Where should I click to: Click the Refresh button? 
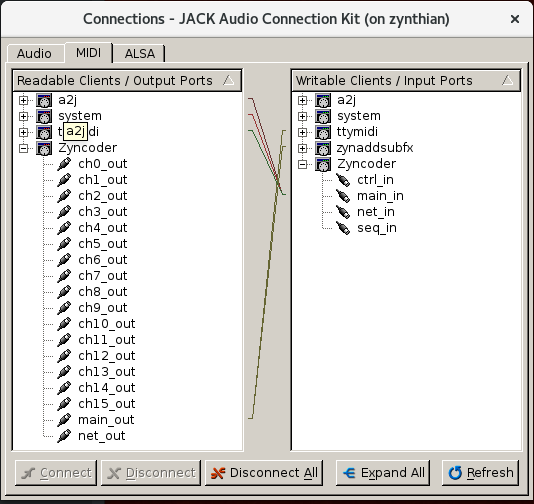[x=481, y=473]
